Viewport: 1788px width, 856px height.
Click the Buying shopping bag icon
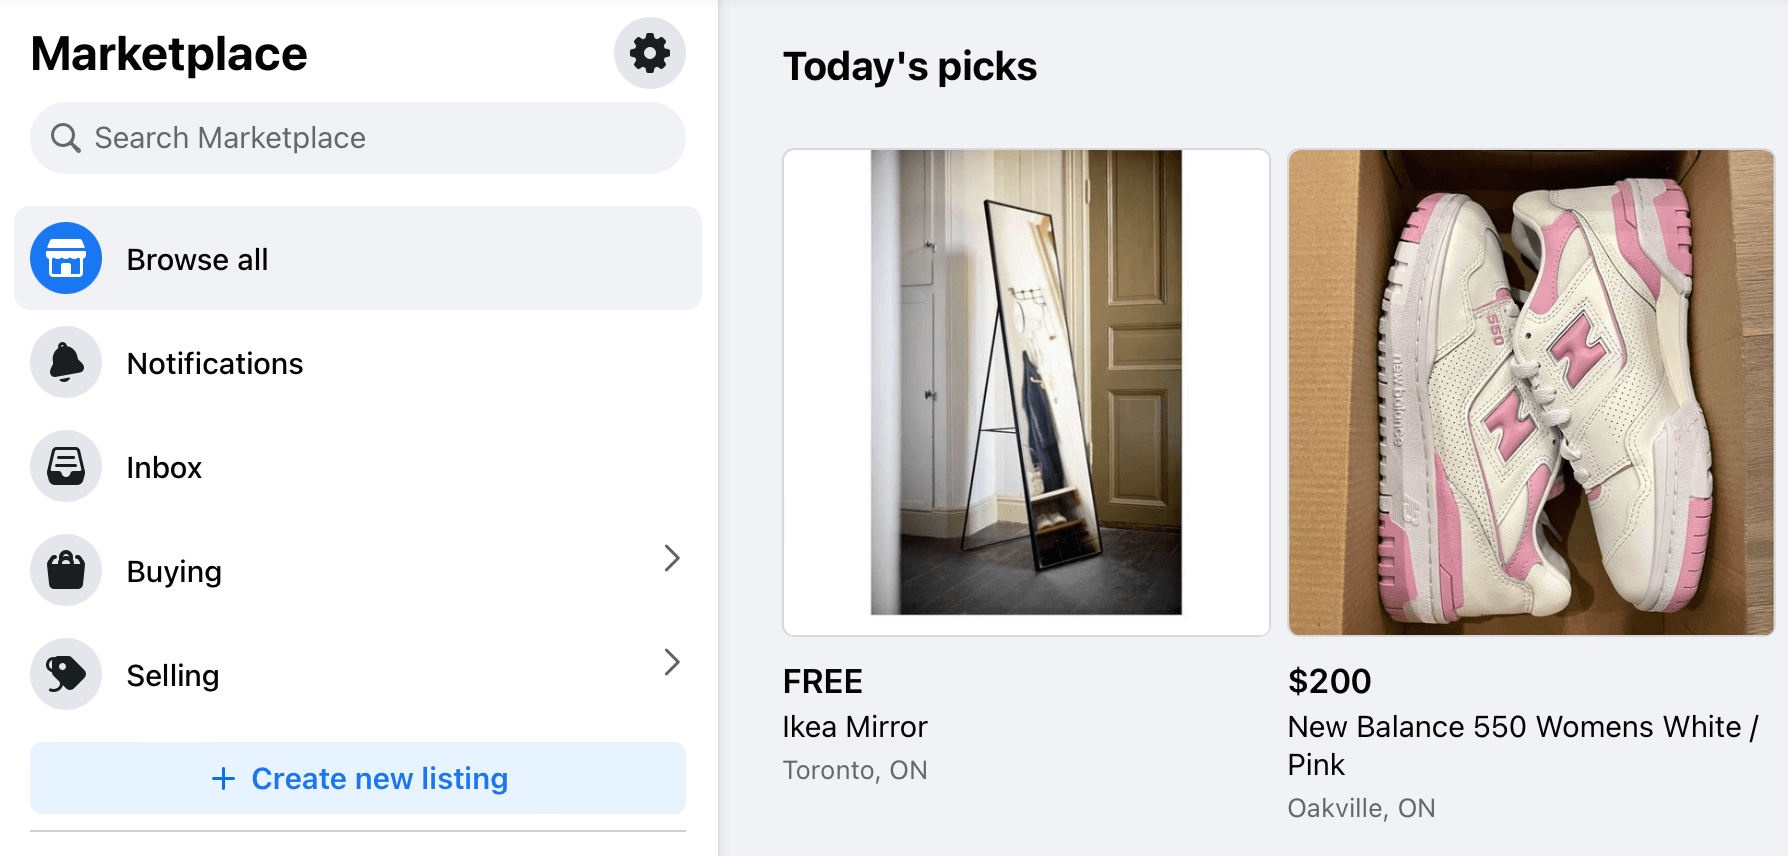point(66,570)
